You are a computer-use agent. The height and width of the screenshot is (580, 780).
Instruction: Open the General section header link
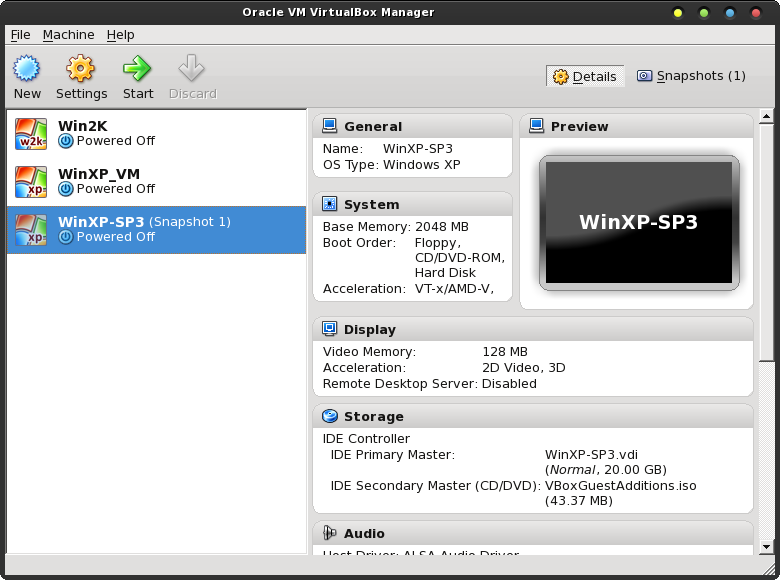[x=373, y=126]
